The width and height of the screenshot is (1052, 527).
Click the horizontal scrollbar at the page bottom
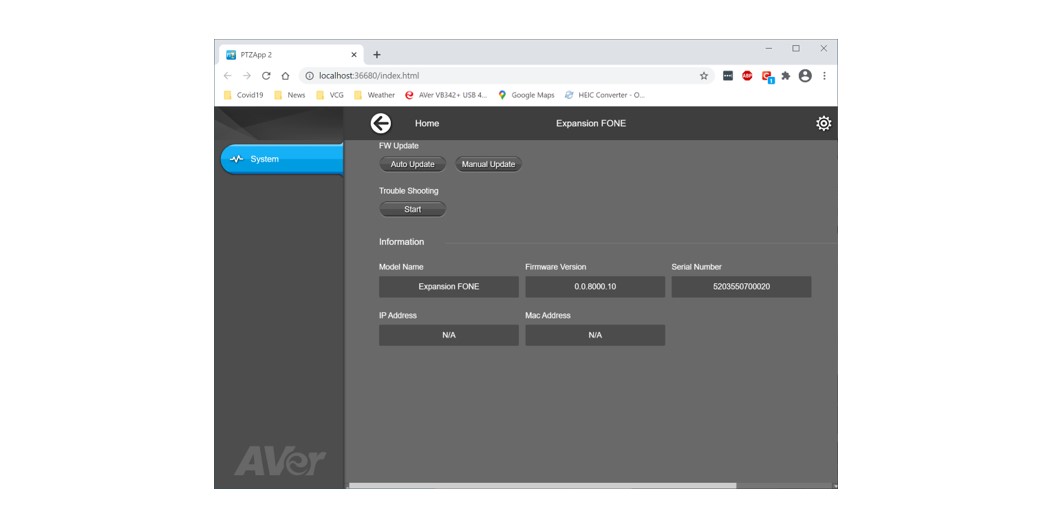click(542, 485)
